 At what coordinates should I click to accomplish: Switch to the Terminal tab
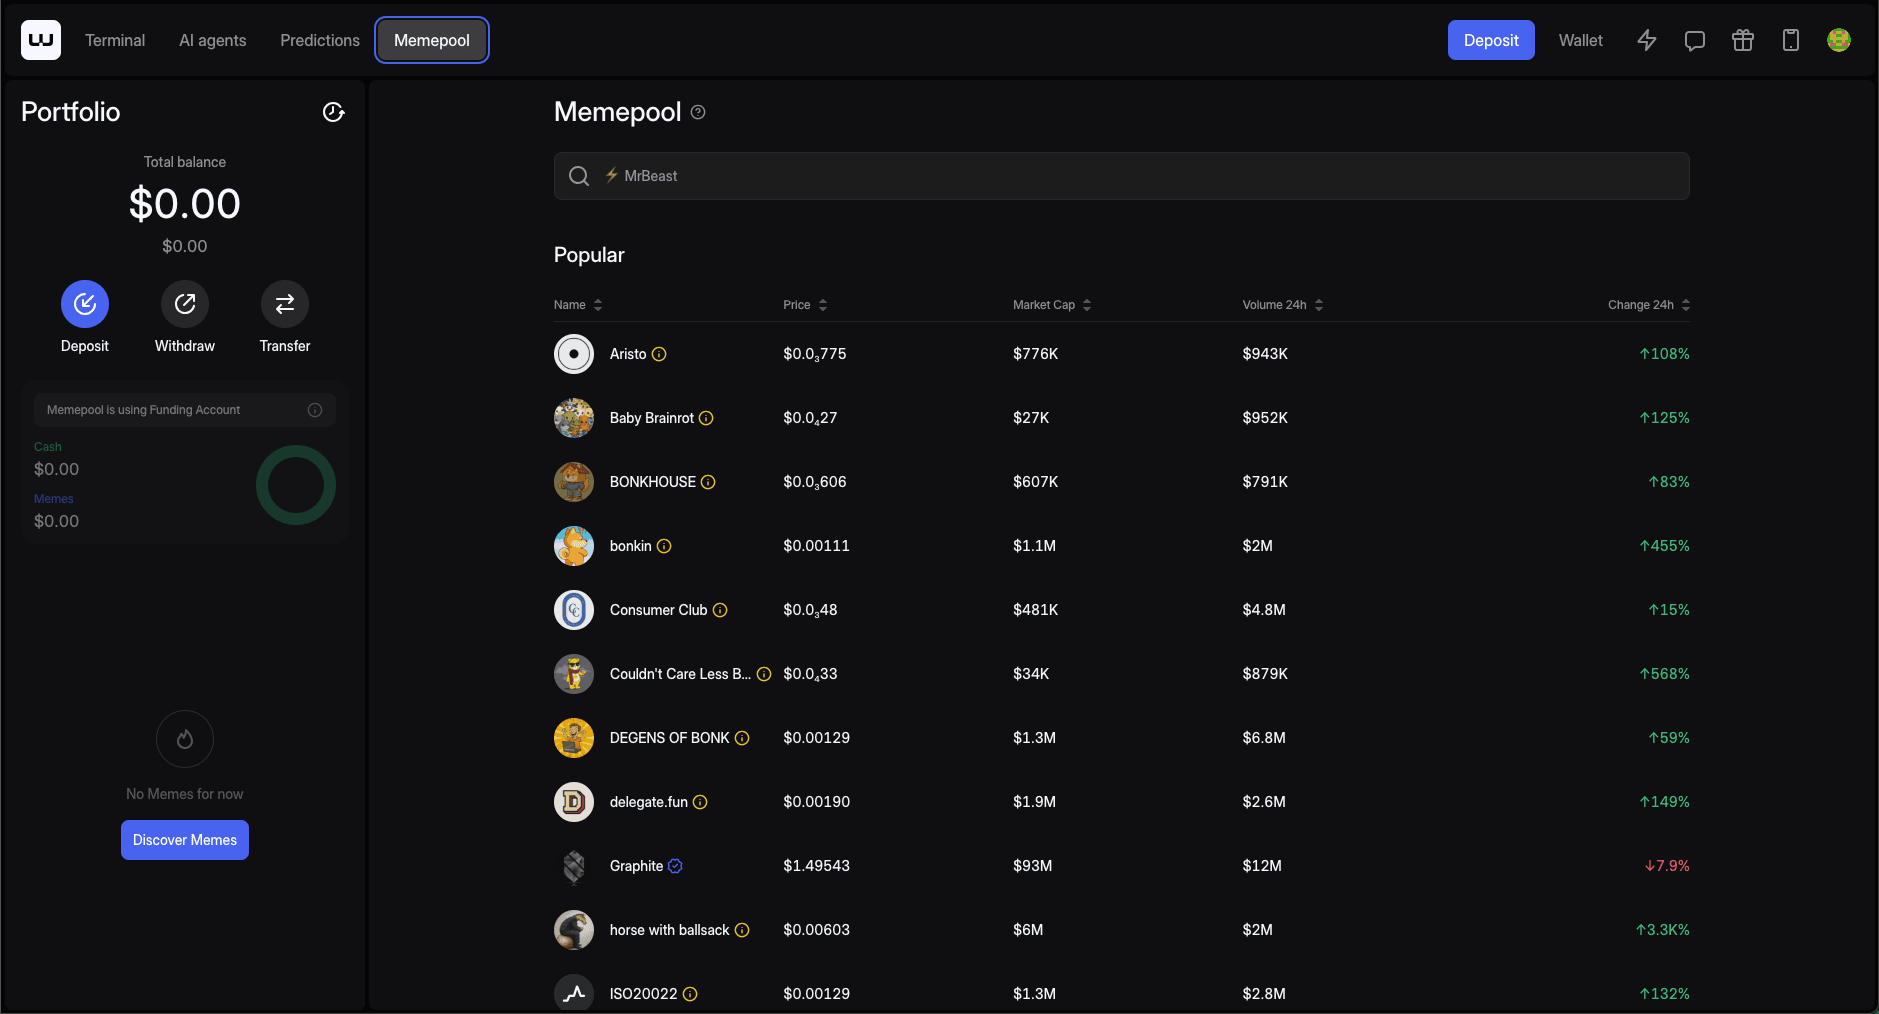(115, 40)
